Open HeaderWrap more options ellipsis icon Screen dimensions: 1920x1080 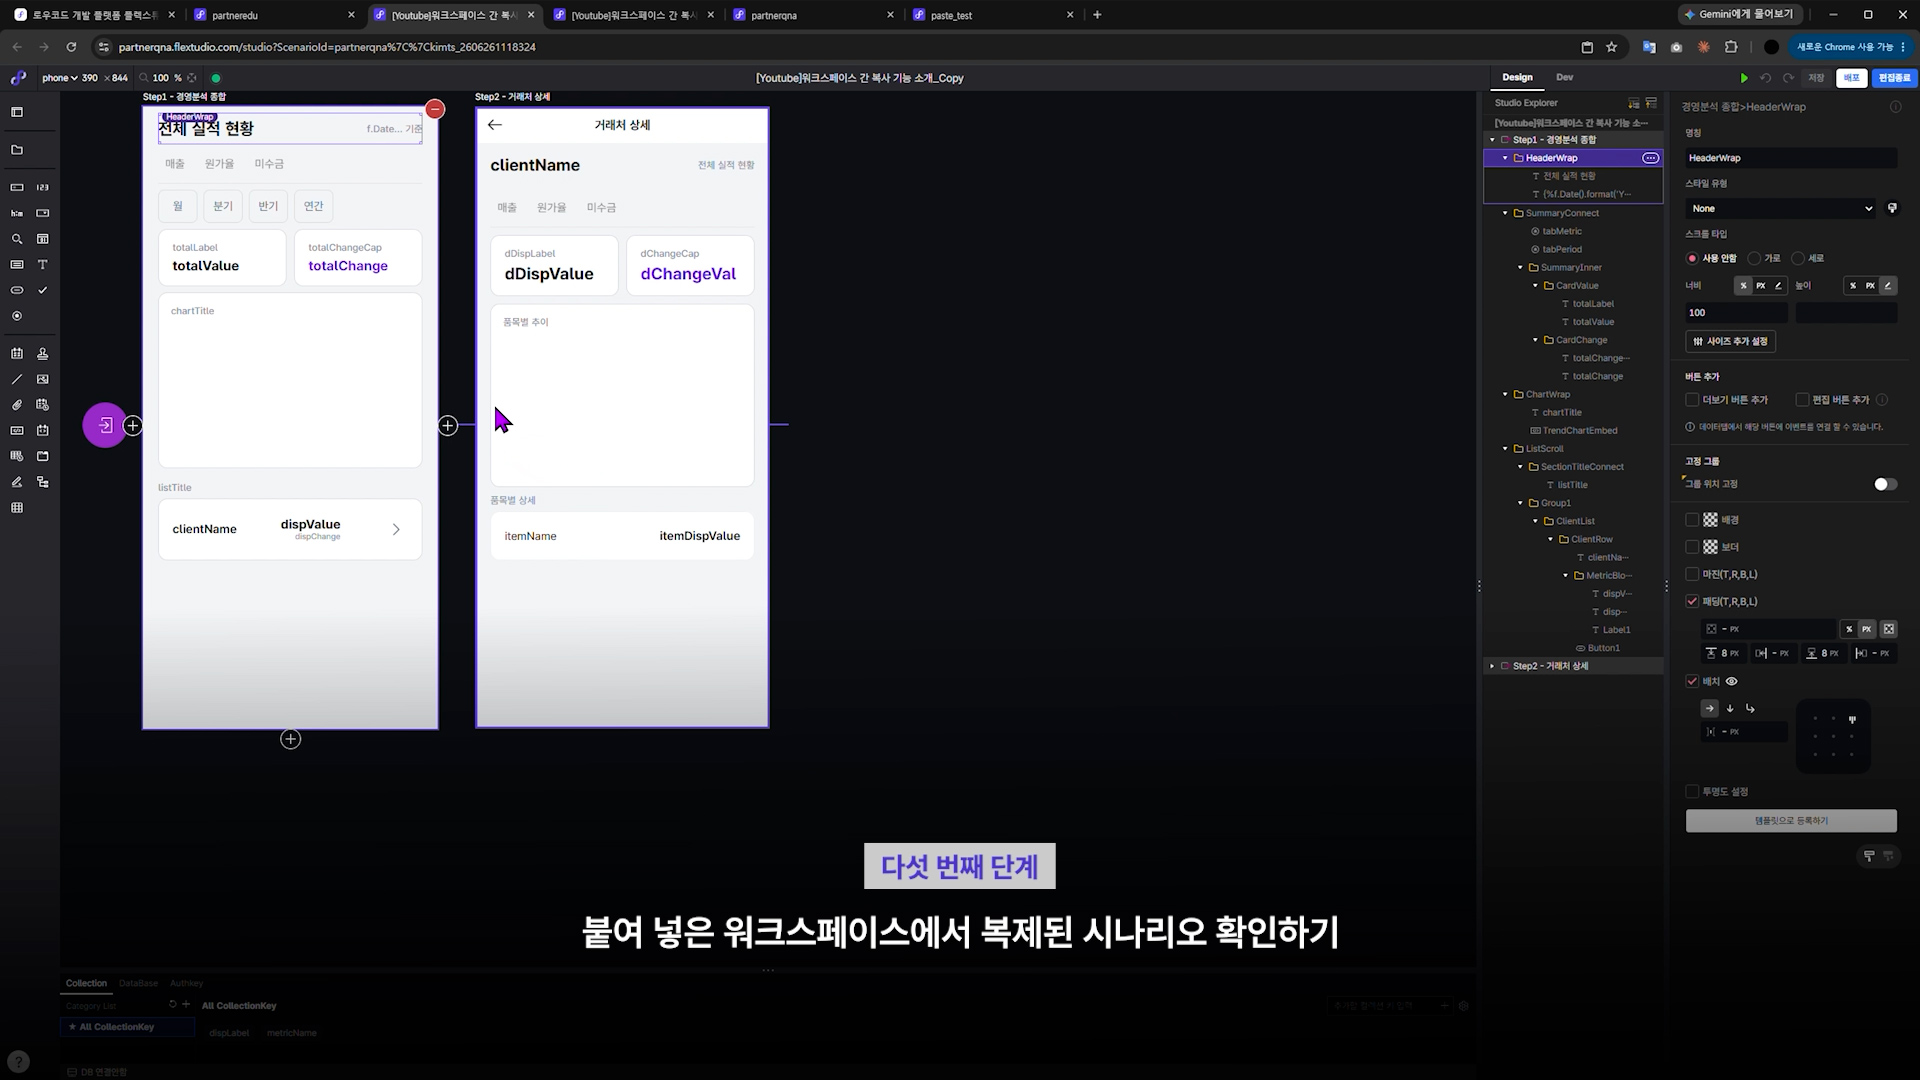[1650, 158]
